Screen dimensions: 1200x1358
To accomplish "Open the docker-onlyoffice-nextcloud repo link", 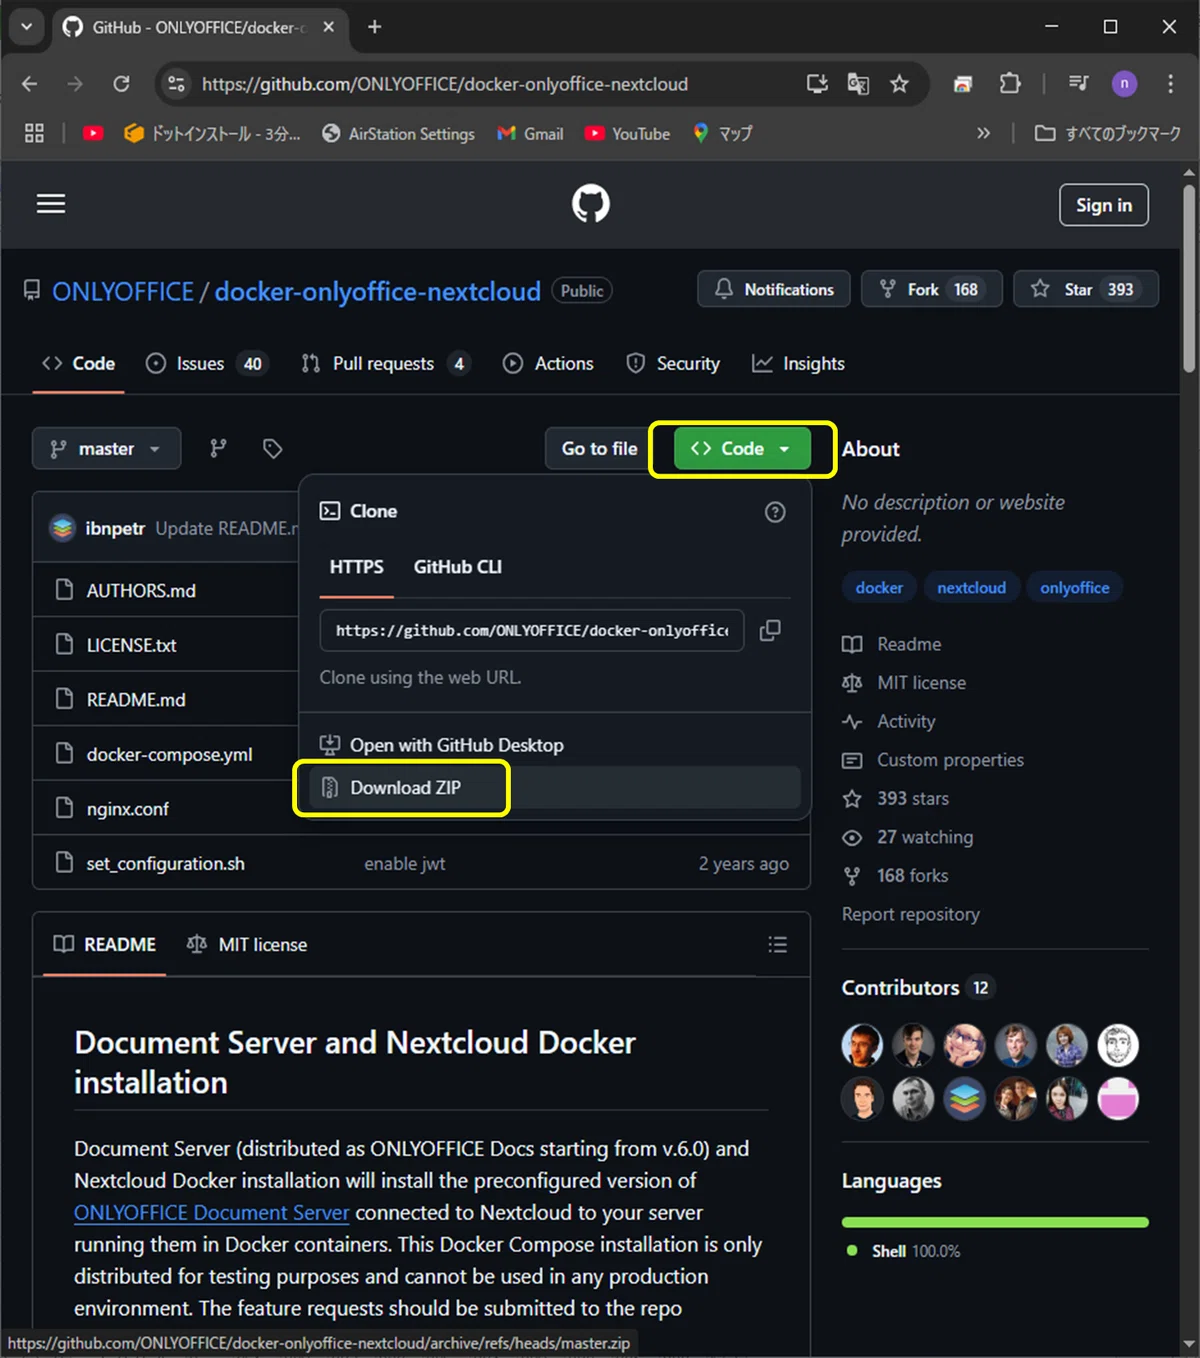I will [378, 292].
